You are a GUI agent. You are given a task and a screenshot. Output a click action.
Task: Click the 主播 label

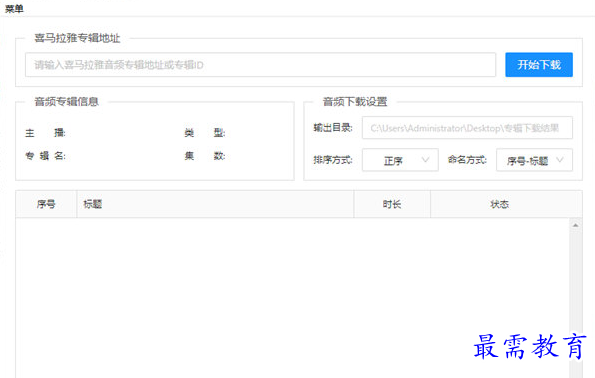point(46,133)
